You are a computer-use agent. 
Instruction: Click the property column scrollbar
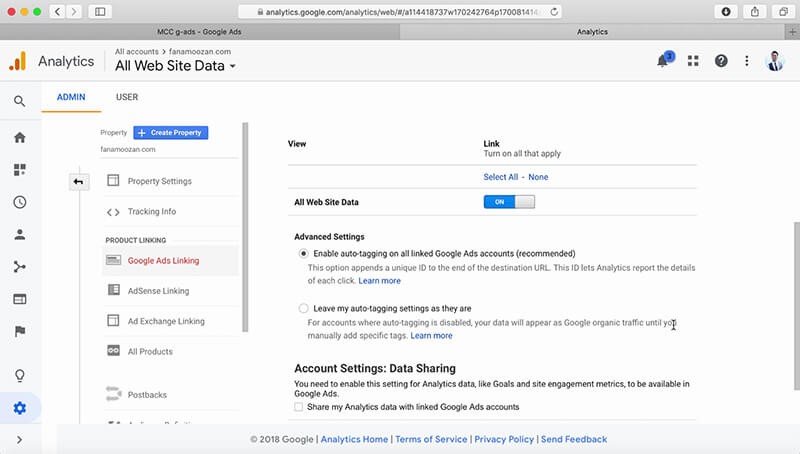pyautogui.click(x=245, y=227)
